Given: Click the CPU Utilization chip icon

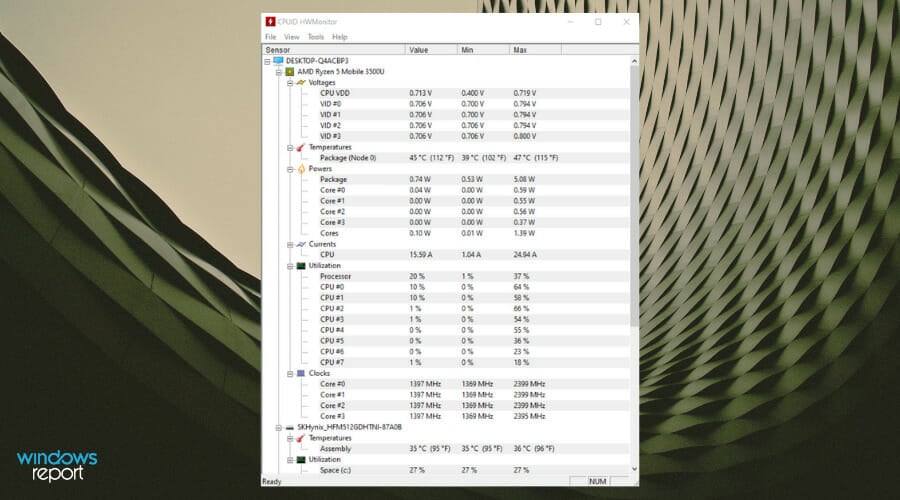Looking at the screenshot, I should [301, 266].
